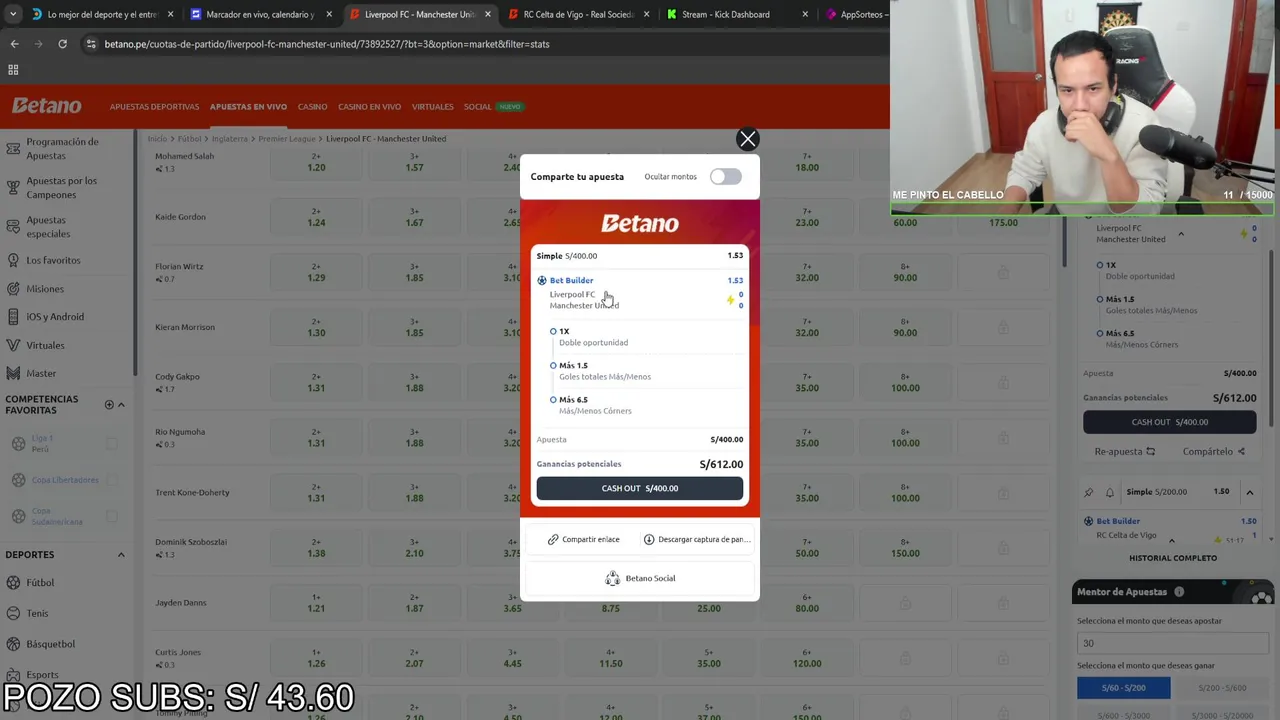Close the Comparte tu apuesta dialog

point(747,139)
